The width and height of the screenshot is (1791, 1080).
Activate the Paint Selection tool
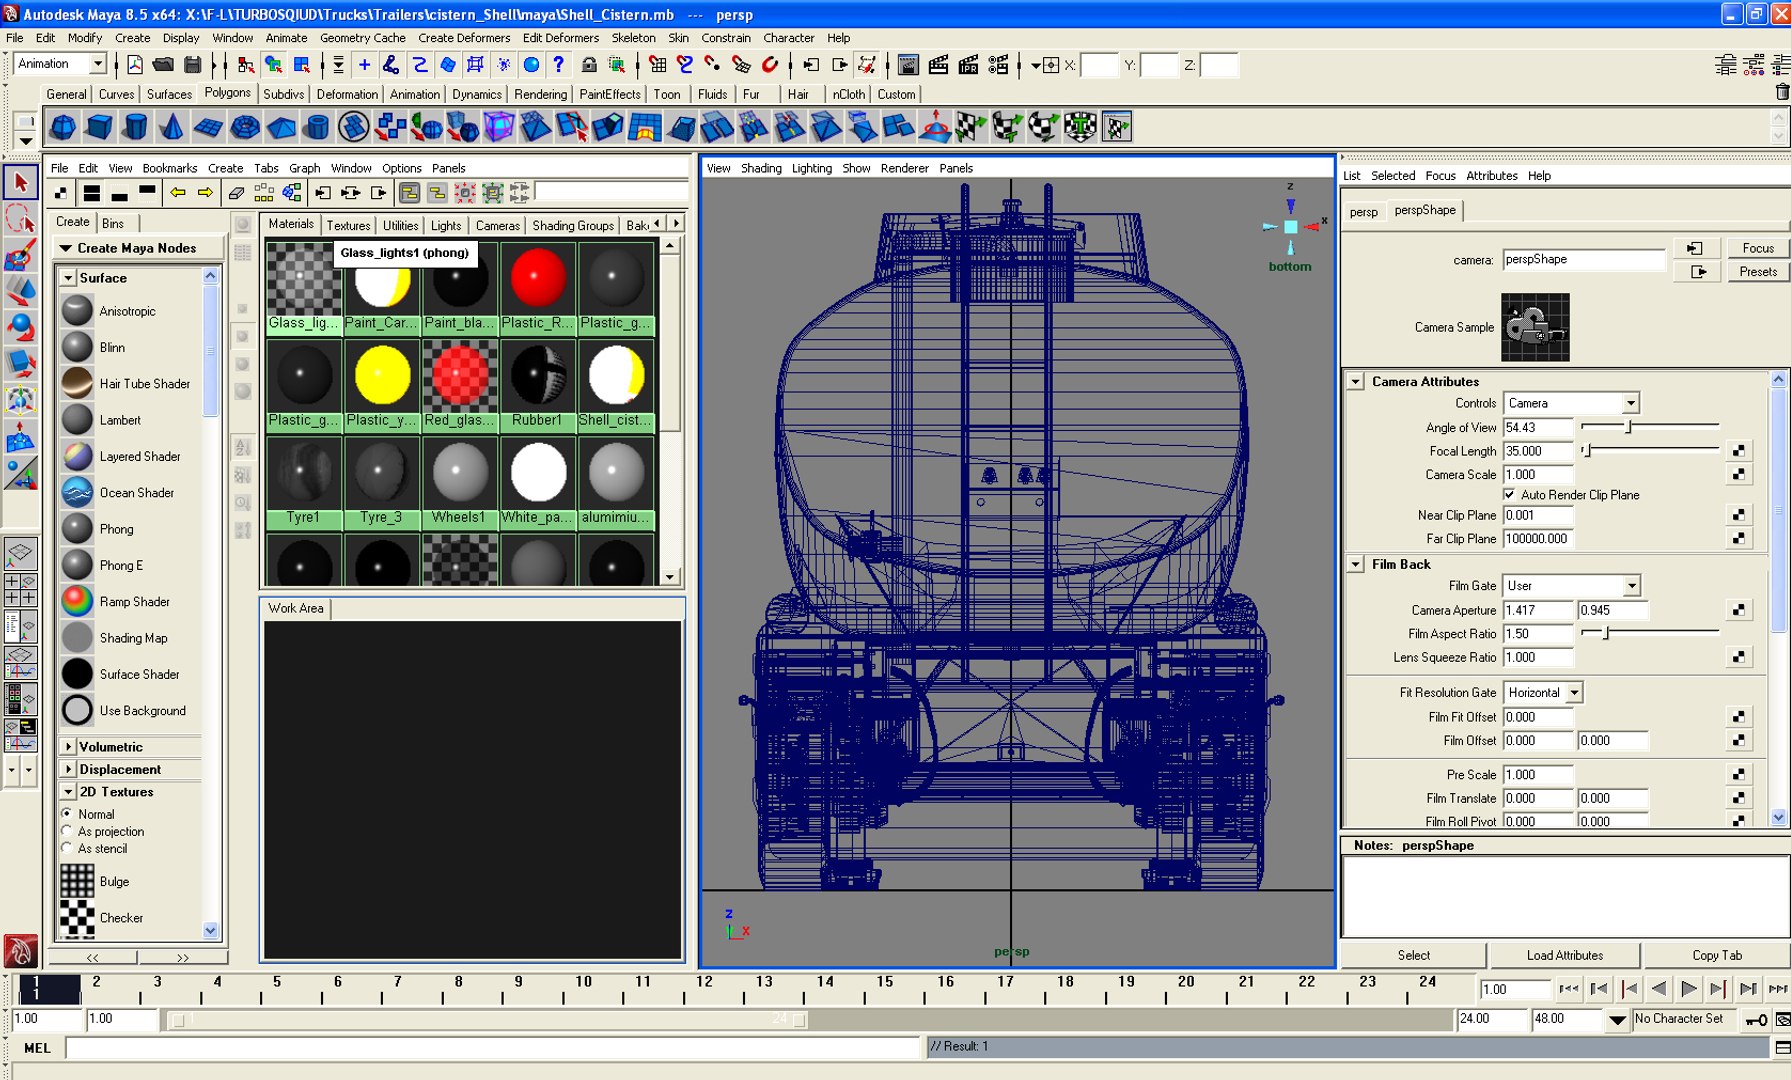pyautogui.click(x=20, y=255)
